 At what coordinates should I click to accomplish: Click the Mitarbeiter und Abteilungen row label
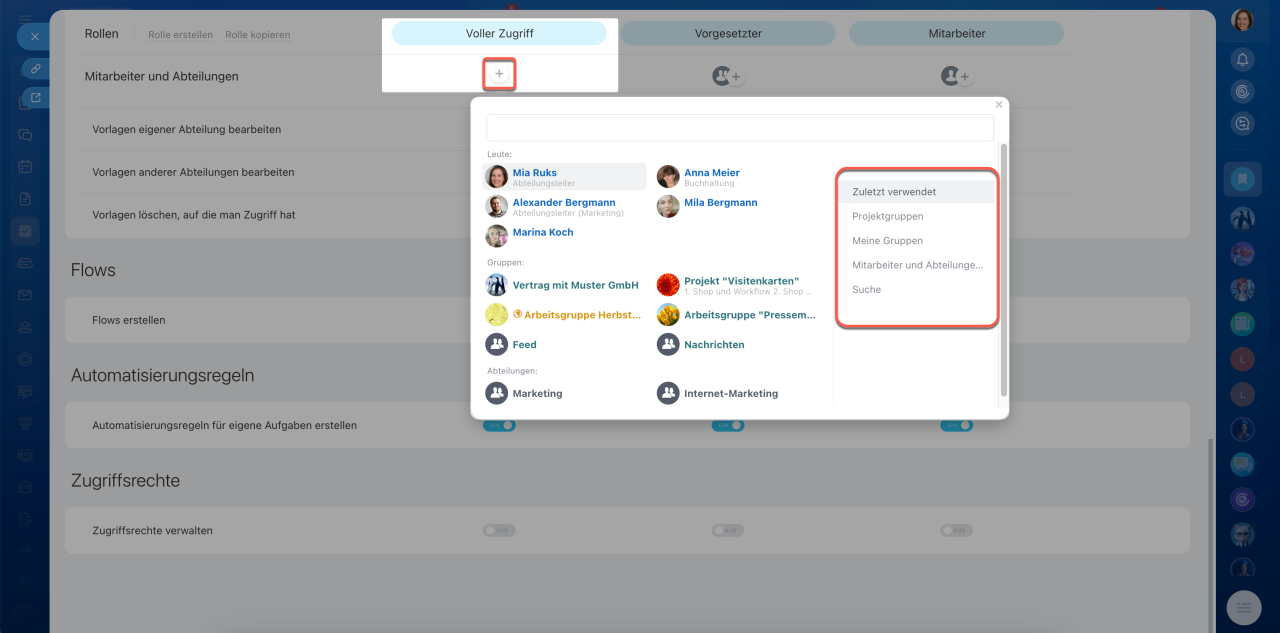tap(162, 76)
